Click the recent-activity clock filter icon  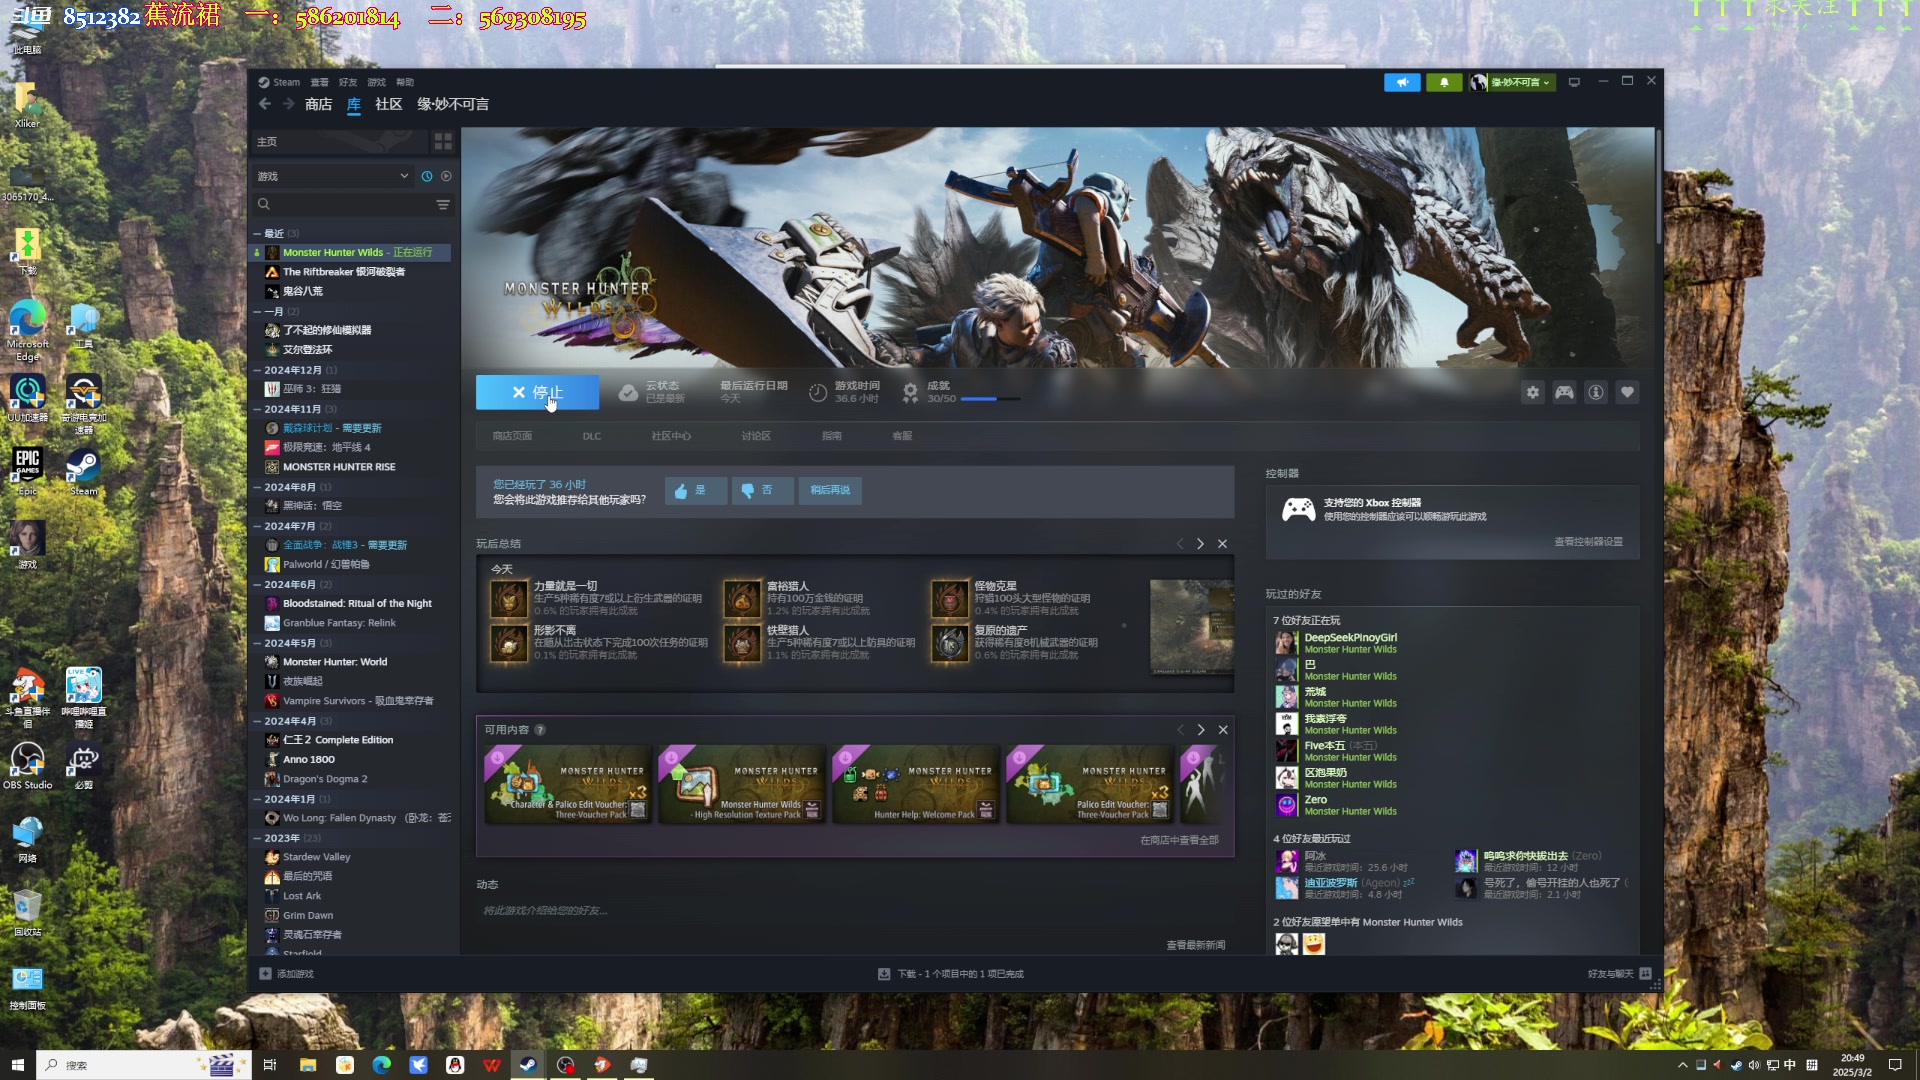(427, 176)
